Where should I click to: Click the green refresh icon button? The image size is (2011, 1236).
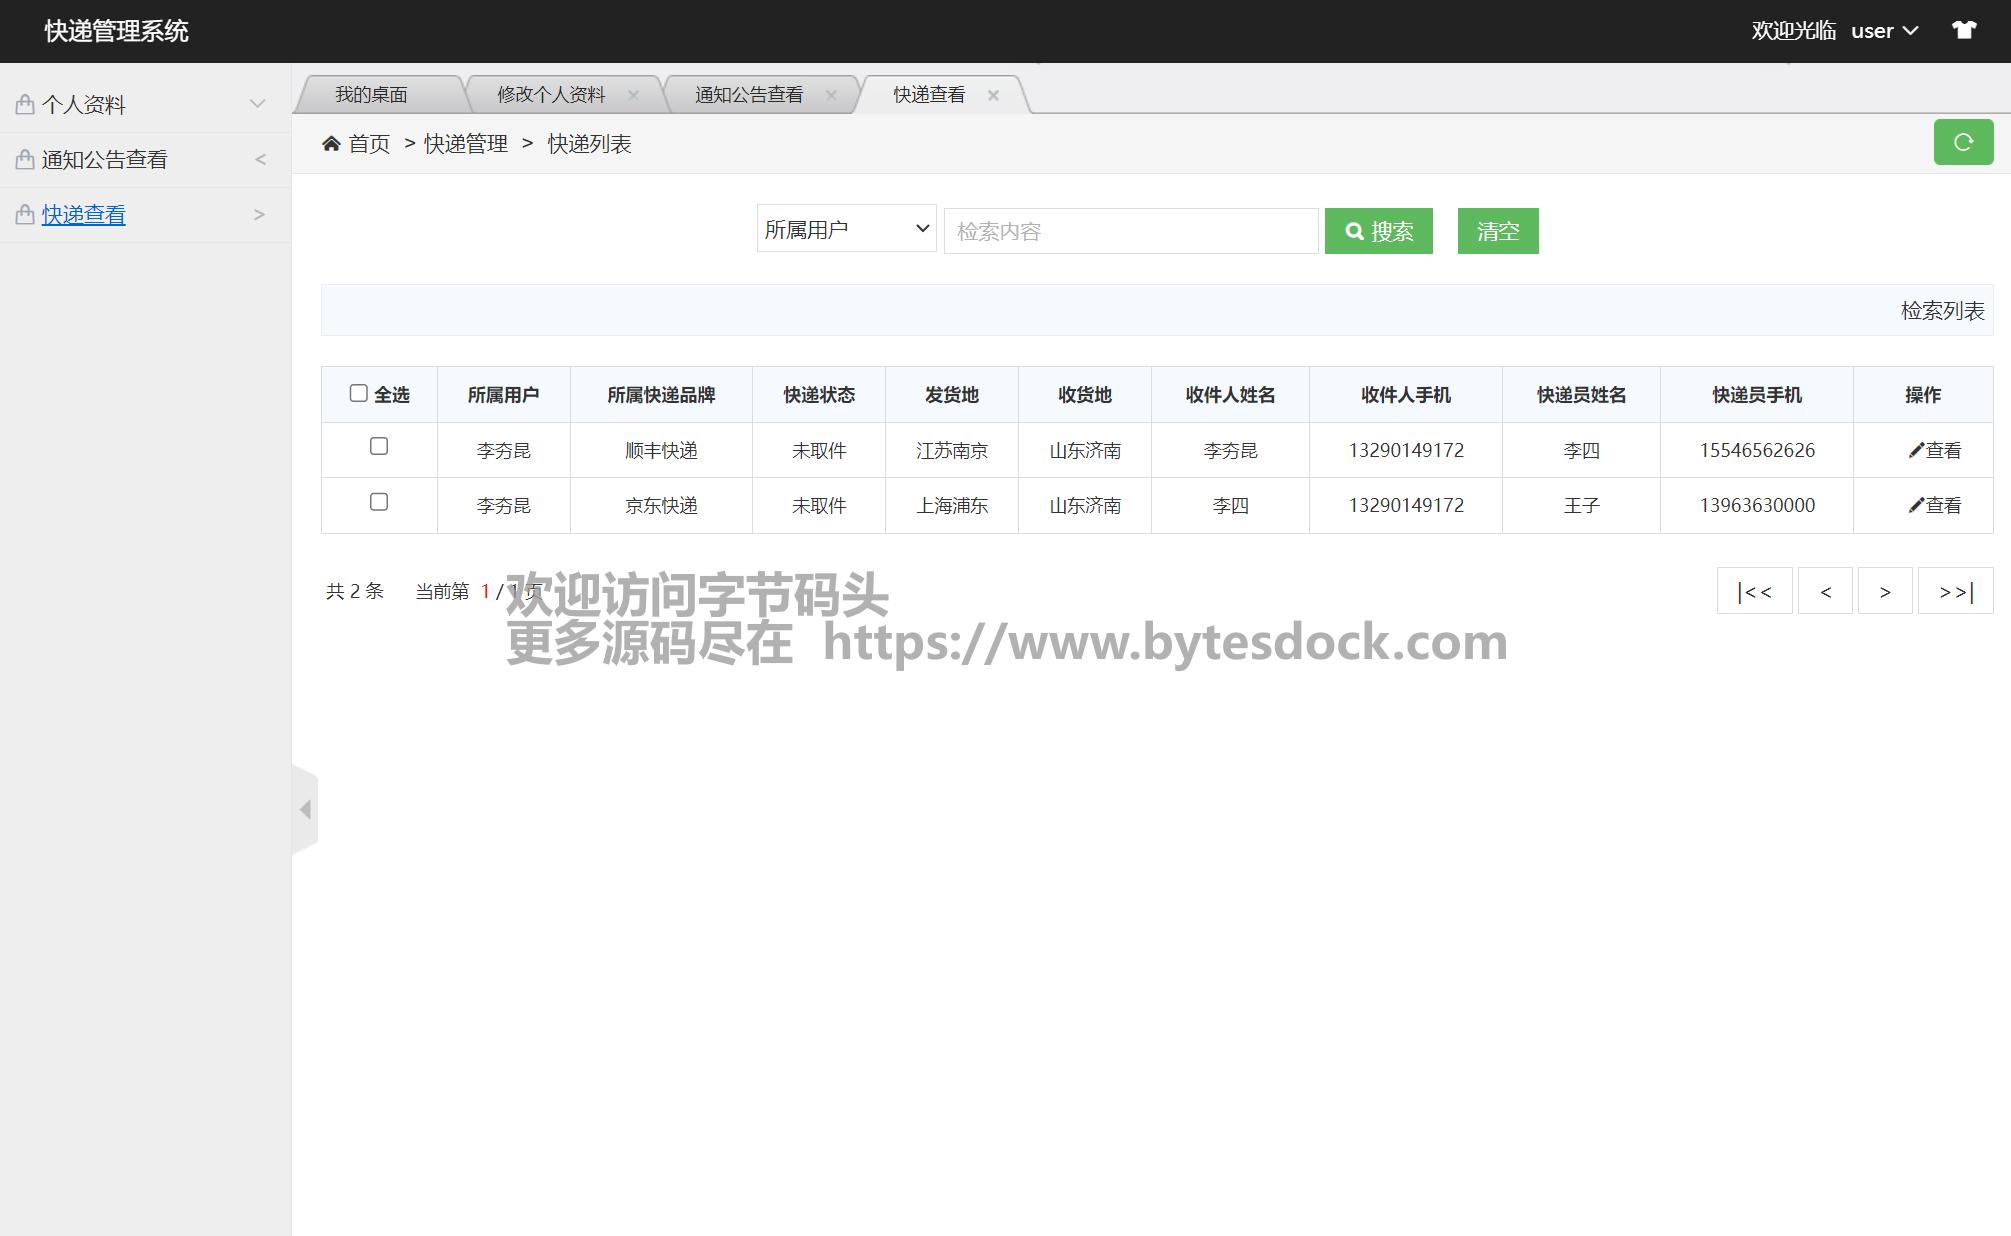[1962, 142]
